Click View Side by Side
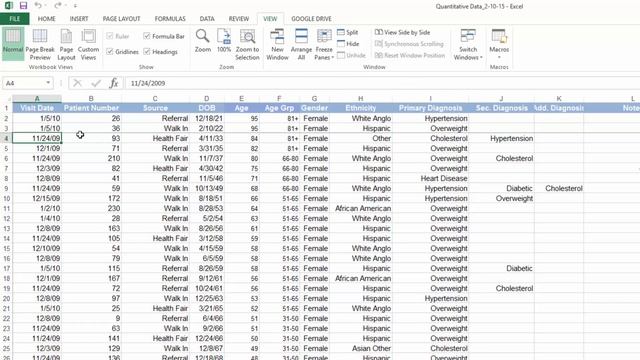The height and width of the screenshot is (360, 640). pyautogui.click(x=402, y=32)
